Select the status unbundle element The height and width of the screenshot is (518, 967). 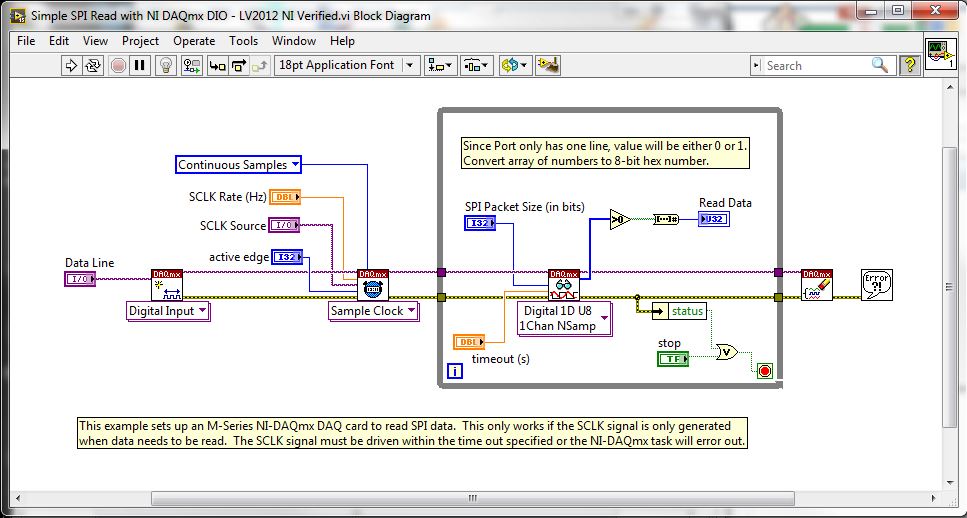679,311
